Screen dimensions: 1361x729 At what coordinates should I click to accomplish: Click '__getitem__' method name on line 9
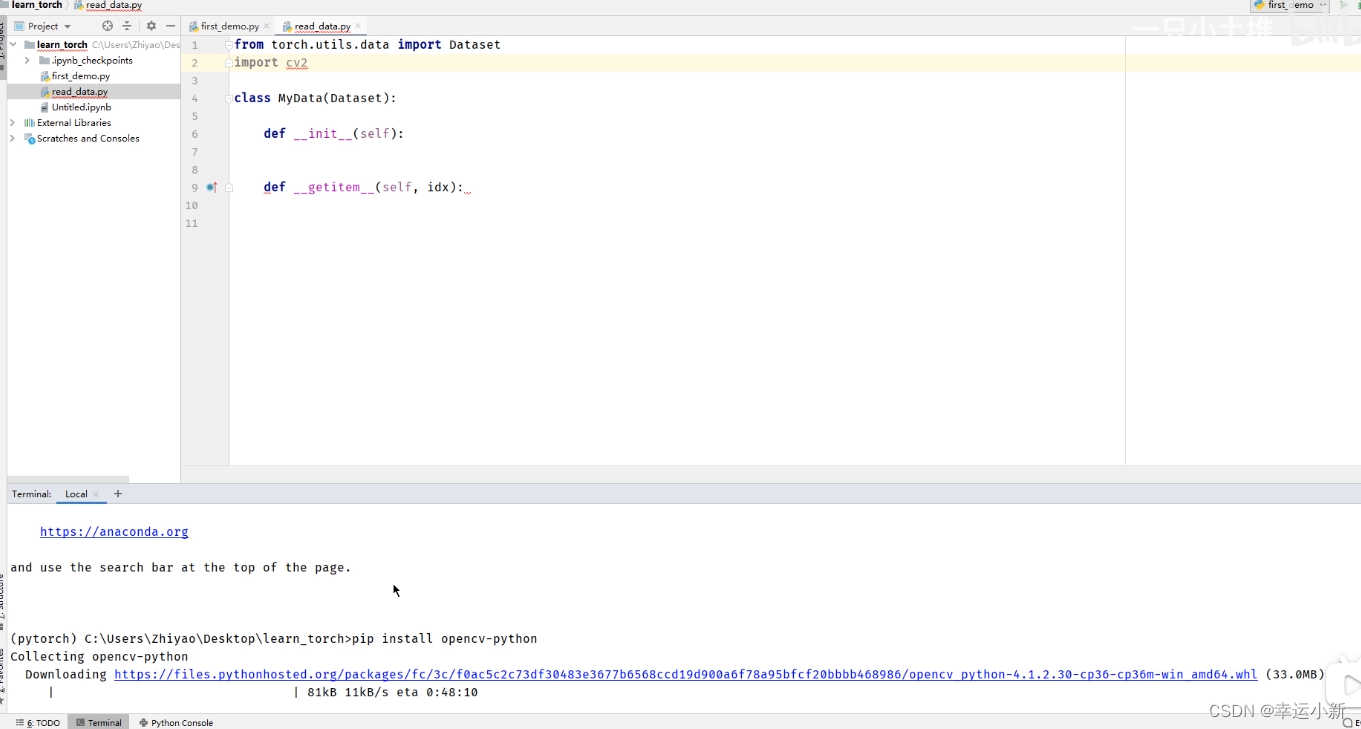333,187
